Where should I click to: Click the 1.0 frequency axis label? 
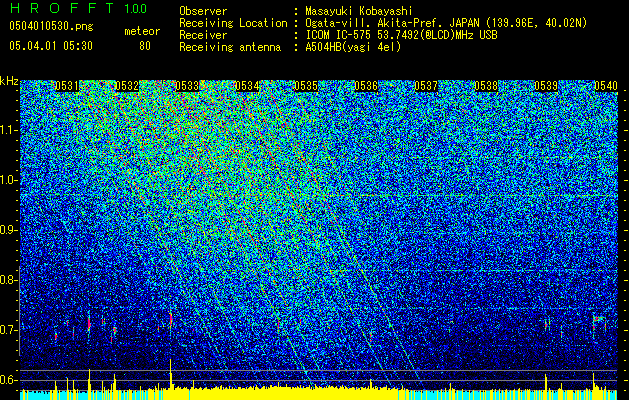(x=9, y=181)
